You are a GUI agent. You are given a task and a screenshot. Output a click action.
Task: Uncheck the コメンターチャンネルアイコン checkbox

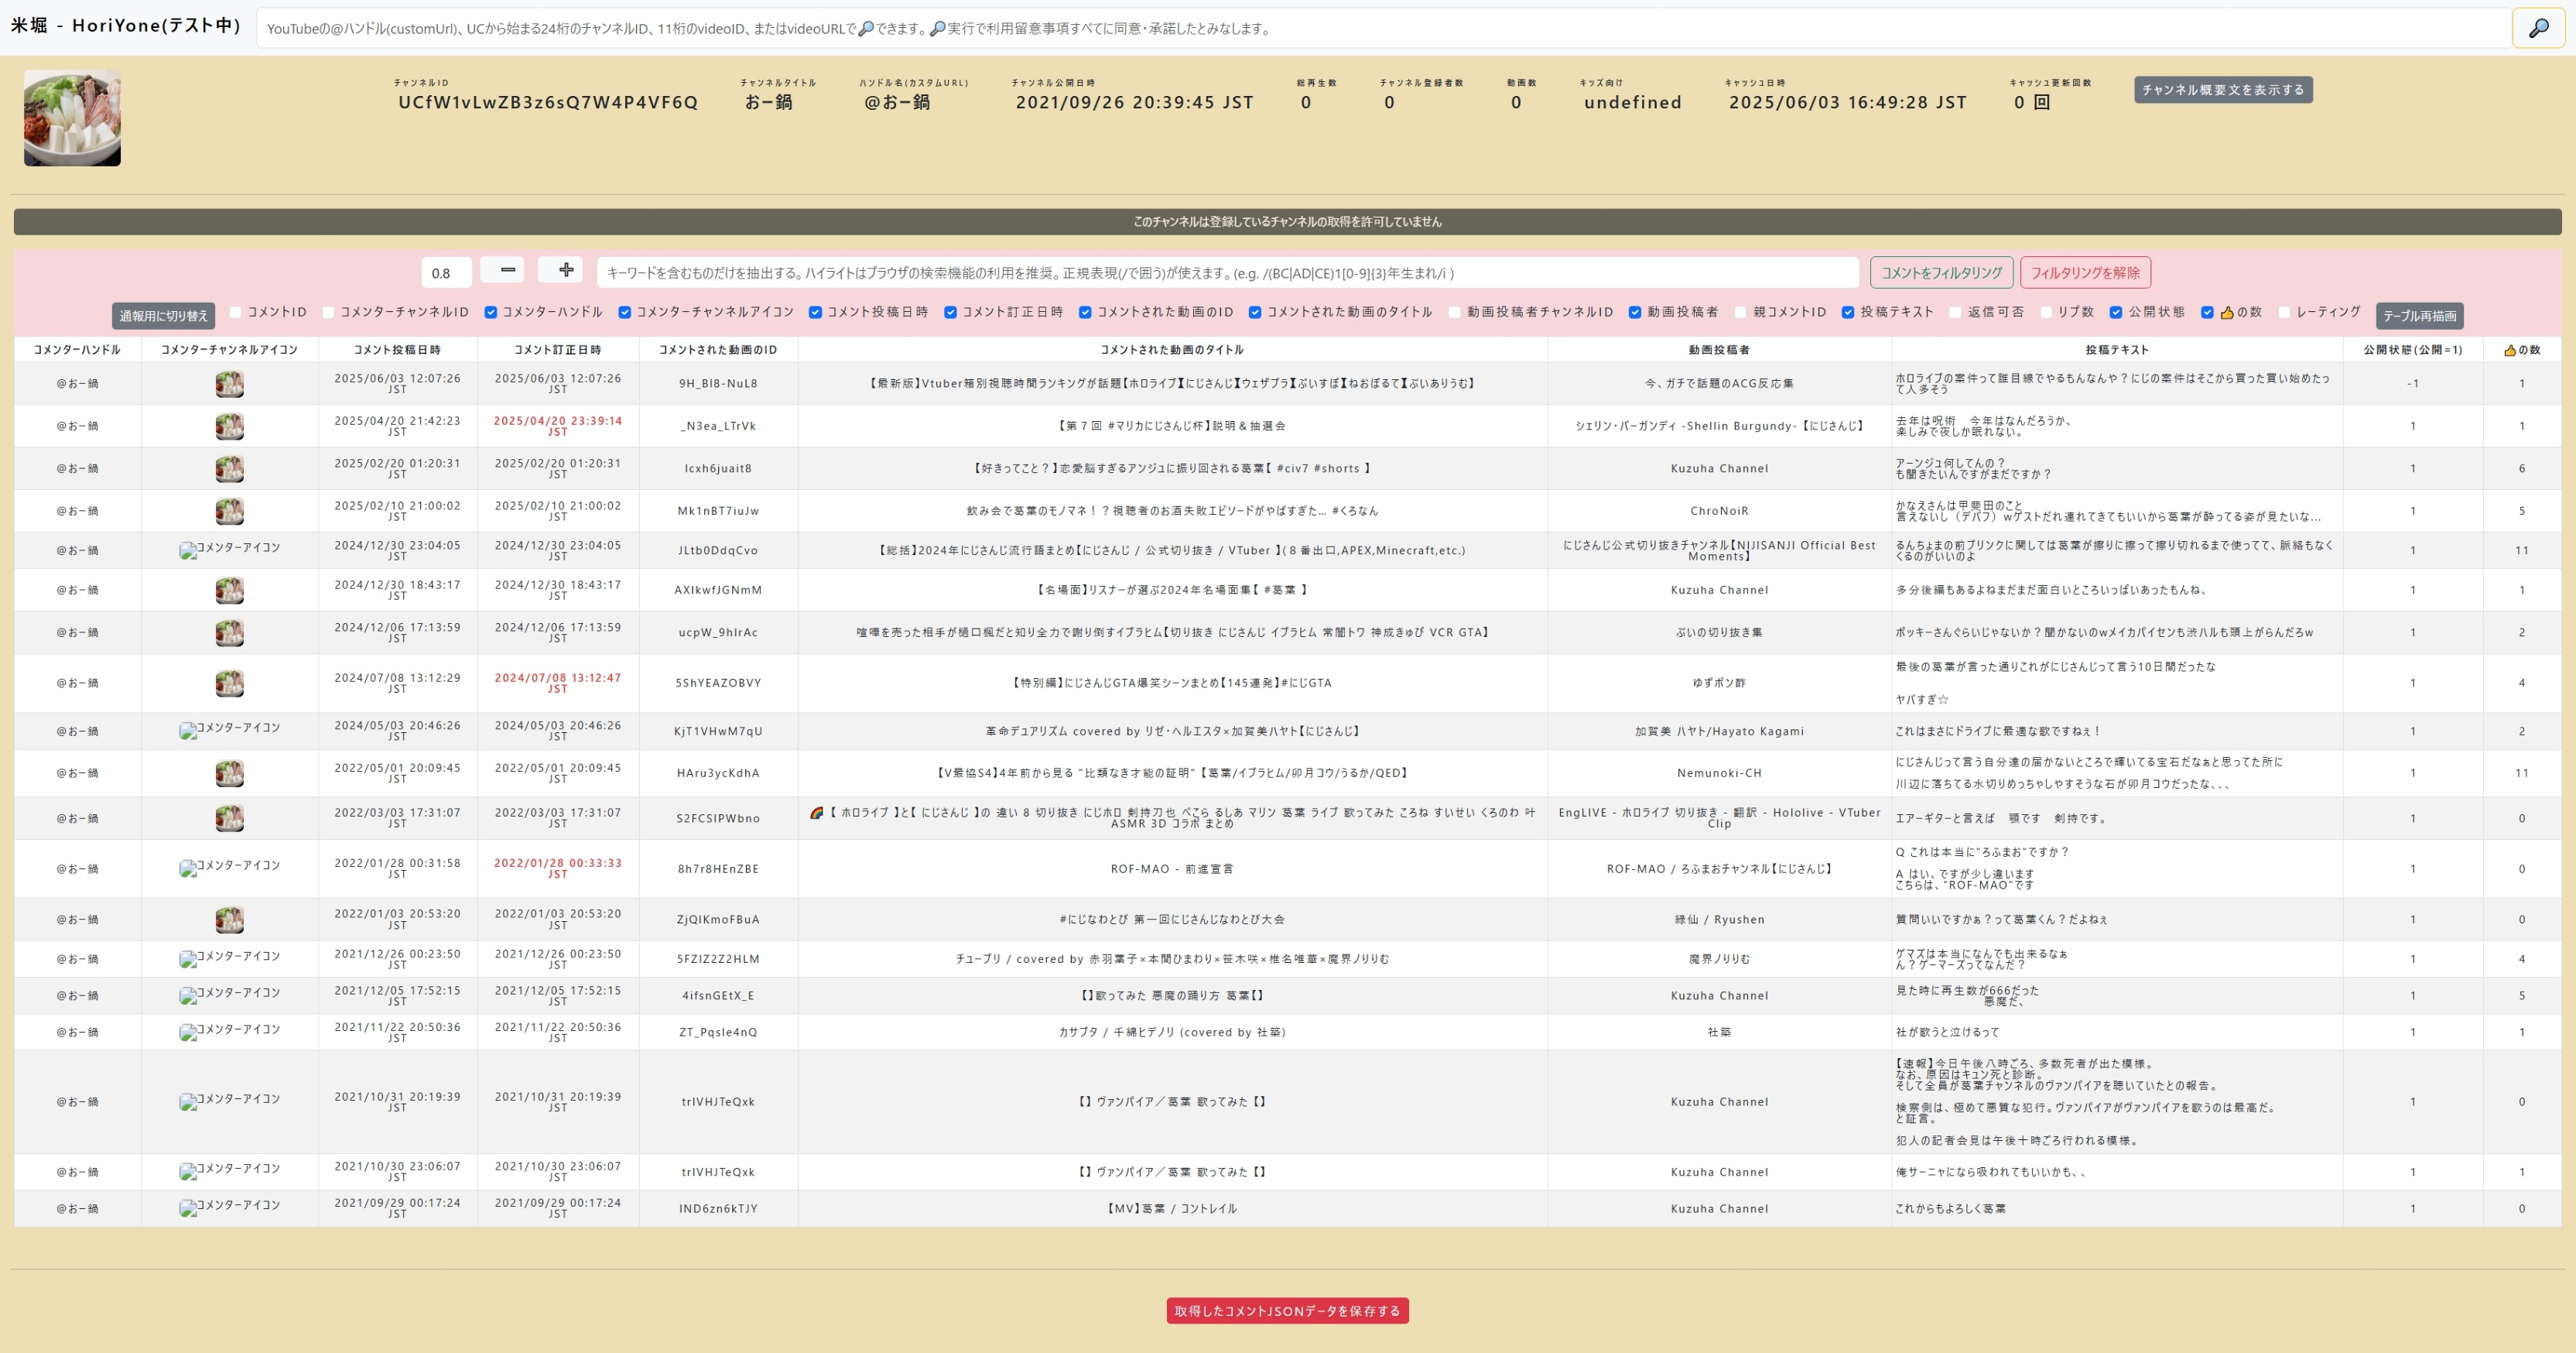625,312
